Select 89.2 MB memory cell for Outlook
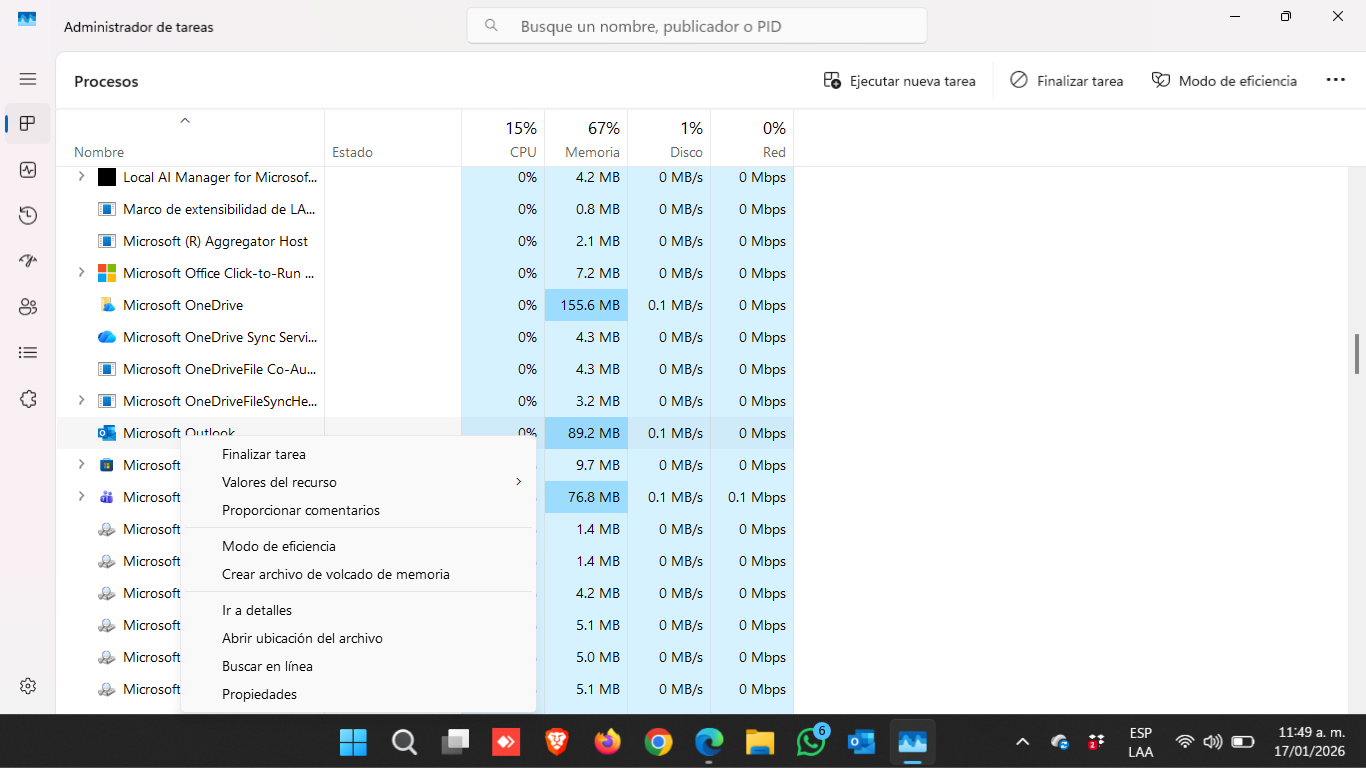The image size is (1366, 768). (x=586, y=433)
